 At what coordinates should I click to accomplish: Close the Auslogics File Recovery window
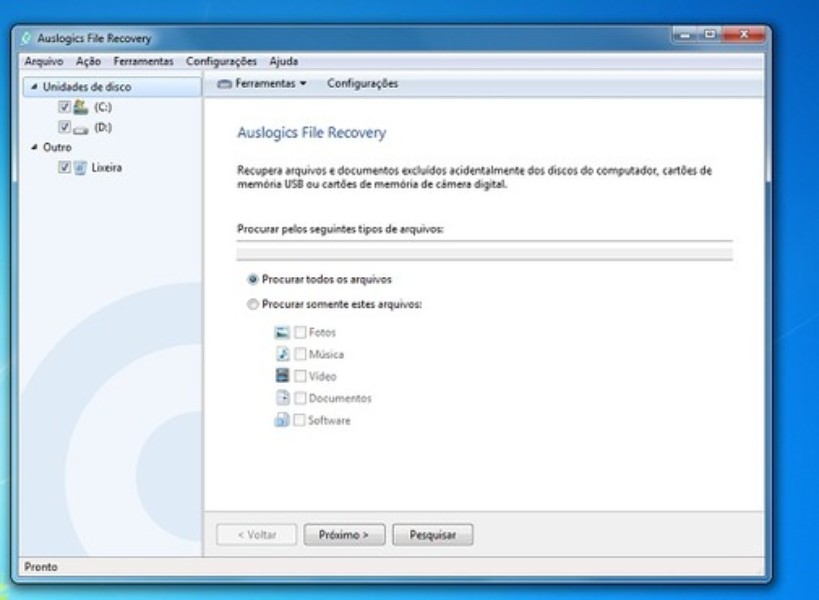744,34
